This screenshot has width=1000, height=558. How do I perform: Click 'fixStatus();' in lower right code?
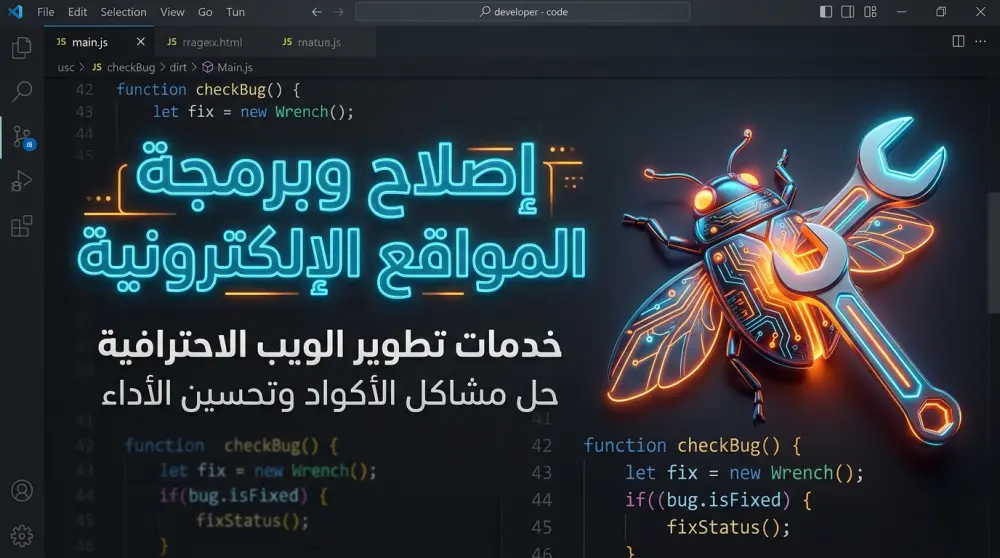(x=728, y=527)
